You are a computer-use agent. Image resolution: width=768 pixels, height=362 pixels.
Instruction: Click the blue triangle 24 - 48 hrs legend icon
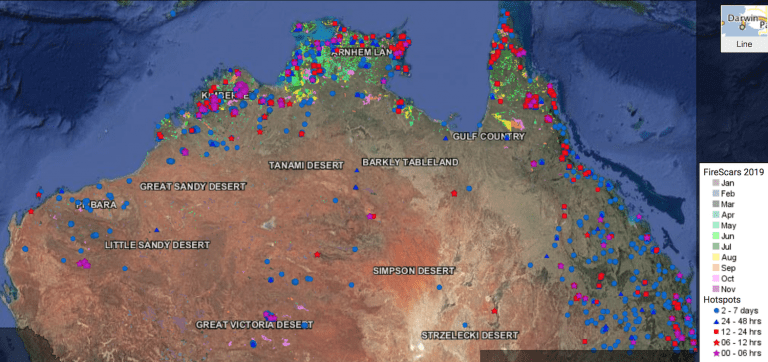tap(716, 321)
